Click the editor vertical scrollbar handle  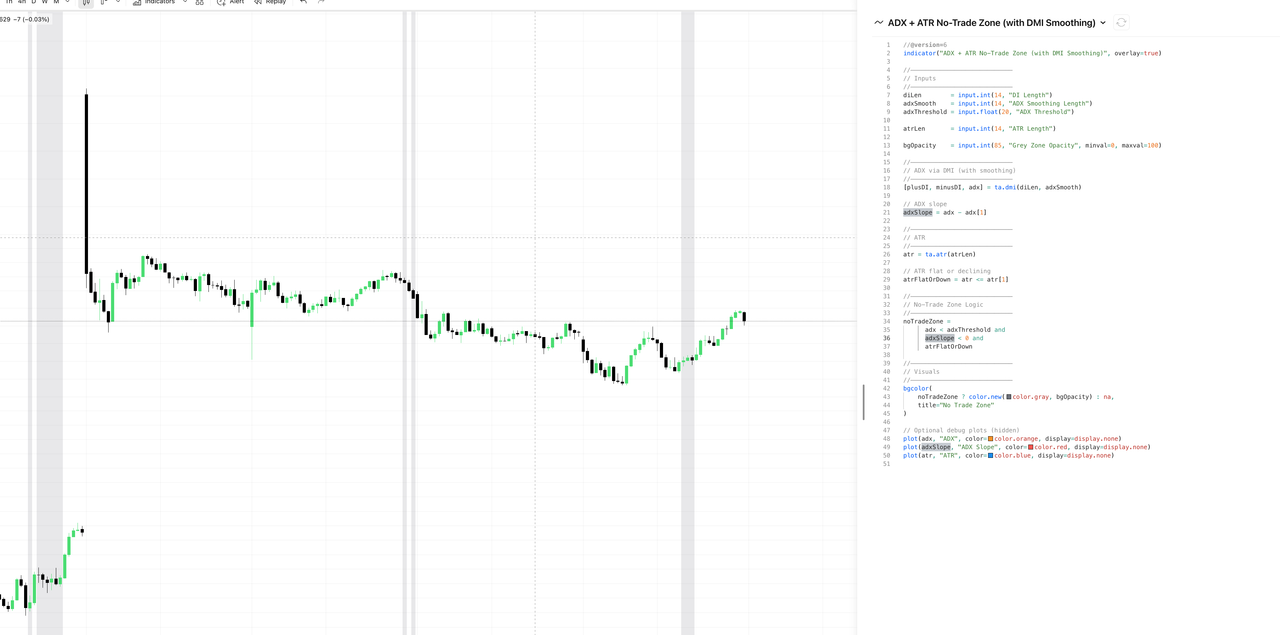click(x=864, y=402)
